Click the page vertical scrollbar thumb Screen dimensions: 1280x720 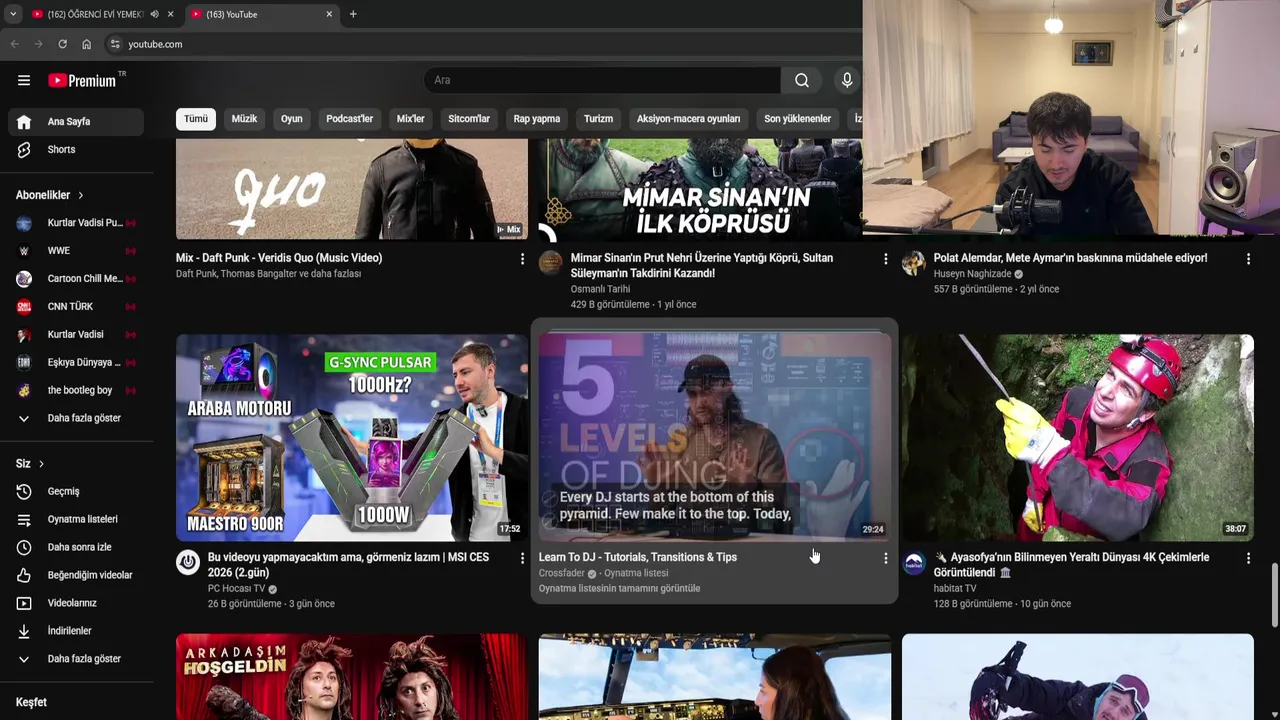pyautogui.click(x=1274, y=593)
